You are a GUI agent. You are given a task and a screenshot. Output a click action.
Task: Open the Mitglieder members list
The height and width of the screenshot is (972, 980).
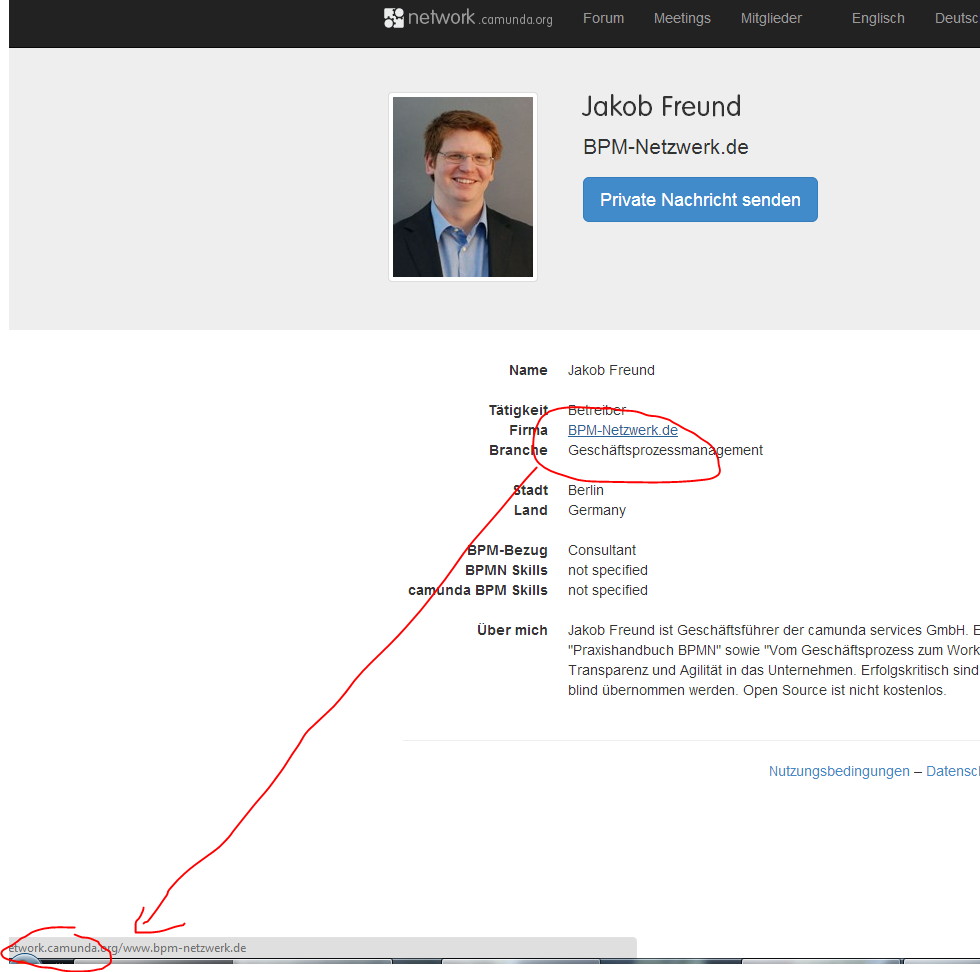pos(771,18)
